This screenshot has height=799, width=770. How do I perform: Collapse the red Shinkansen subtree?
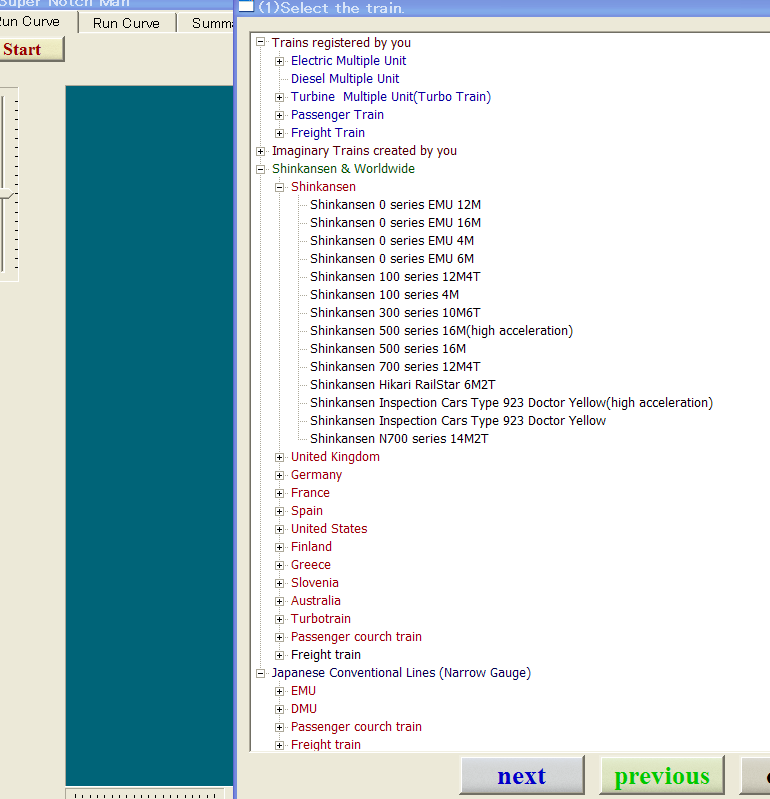point(279,187)
